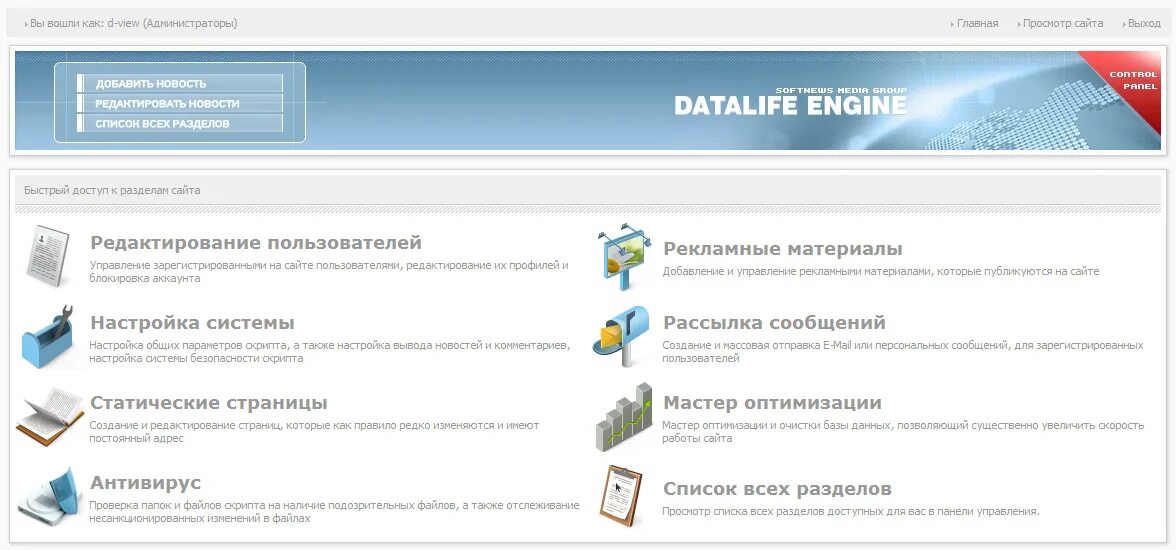1176x550 pixels.
Task: Select РЕДАКТИРОВАТЬ НОВОСТИ in banner menu
Action: click(x=180, y=104)
